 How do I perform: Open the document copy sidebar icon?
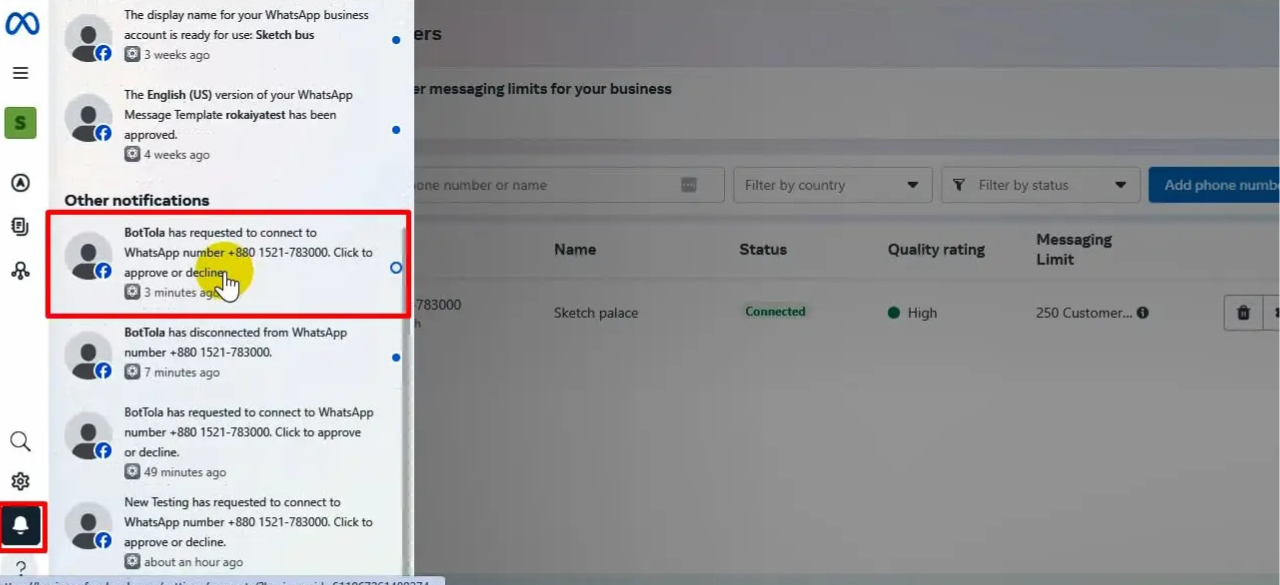[20, 227]
